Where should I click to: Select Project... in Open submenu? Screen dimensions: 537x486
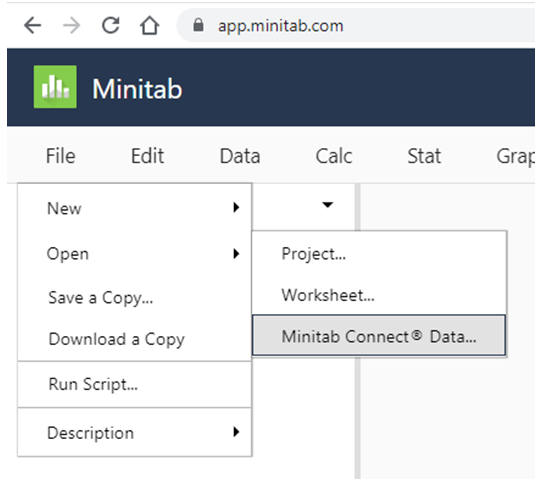click(x=379, y=254)
